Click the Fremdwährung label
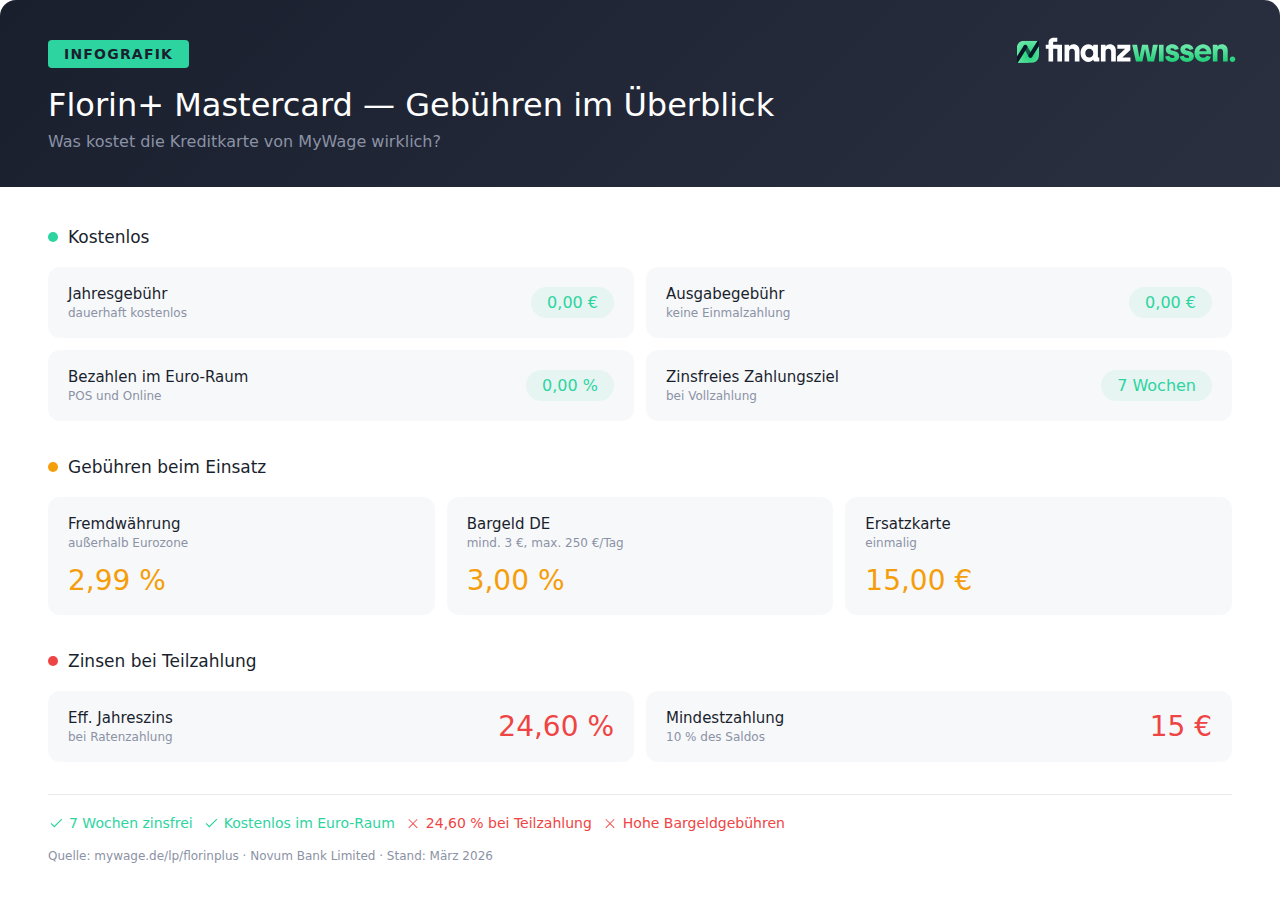The image size is (1280, 911). [124, 524]
